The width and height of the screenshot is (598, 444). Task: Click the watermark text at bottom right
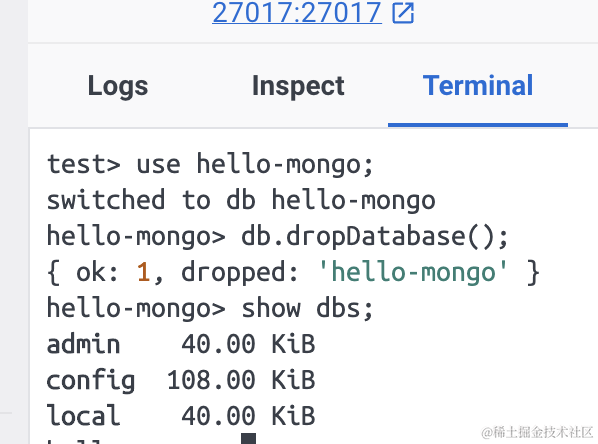(x=537, y=433)
